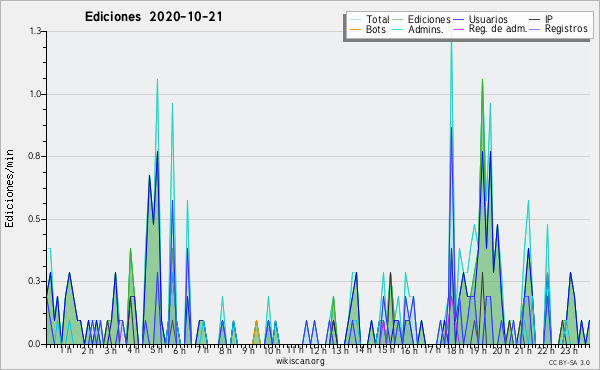Click the 5 h x-axis label
The image size is (600, 370).
[x=156, y=350]
